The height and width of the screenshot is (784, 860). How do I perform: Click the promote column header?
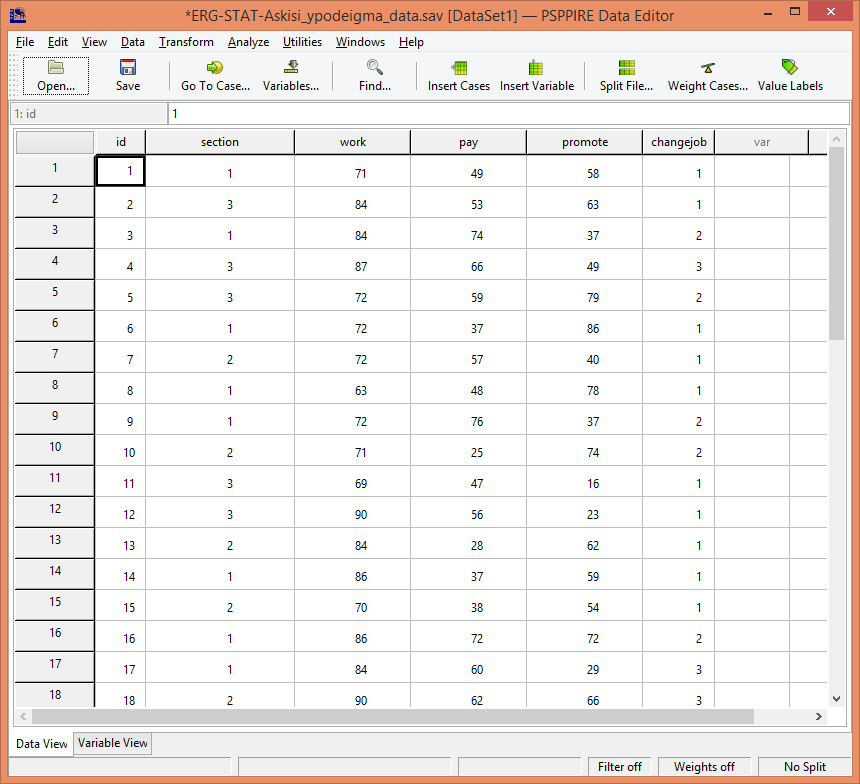click(x=585, y=142)
